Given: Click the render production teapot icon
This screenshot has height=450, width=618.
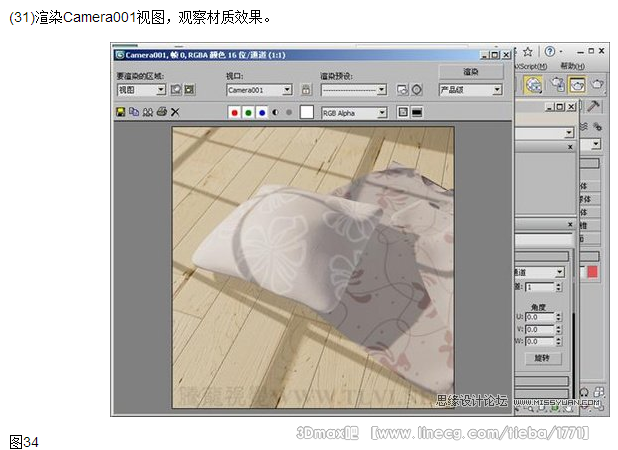Looking at the screenshot, I should [x=597, y=84].
